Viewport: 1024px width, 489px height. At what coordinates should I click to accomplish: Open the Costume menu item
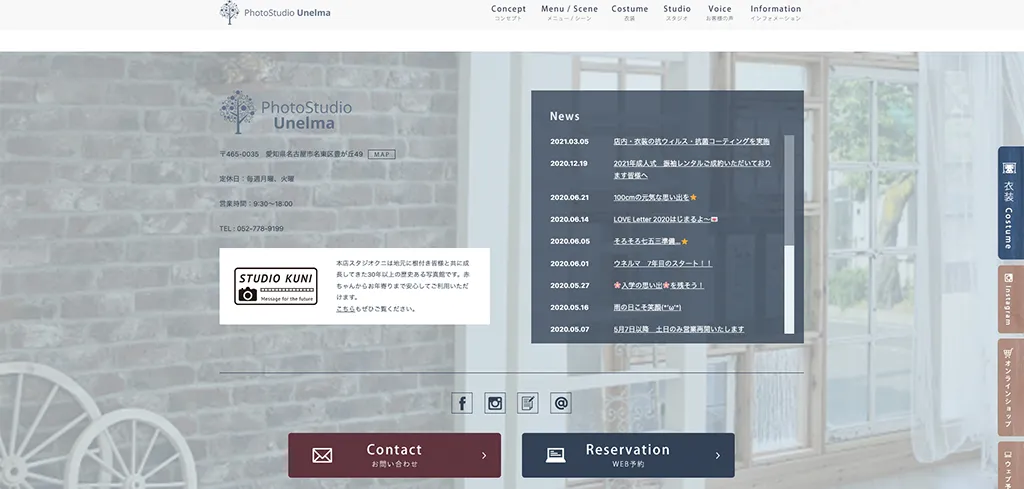point(630,12)
